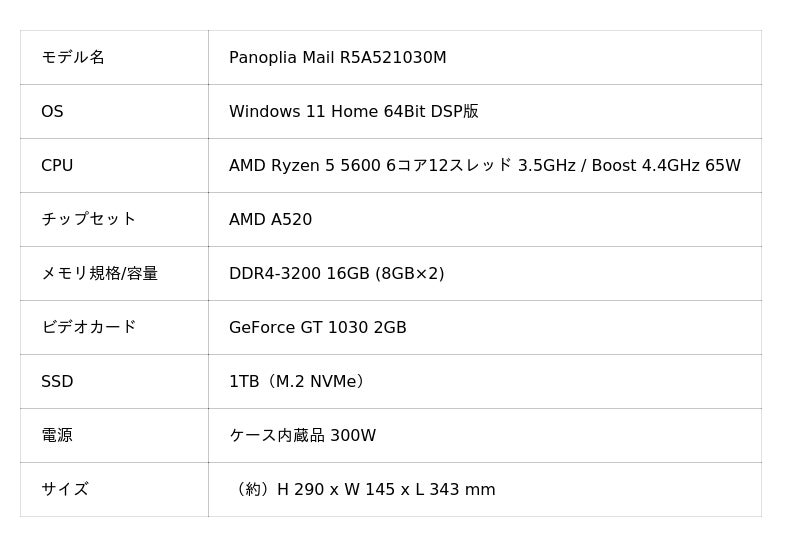Click the Boost 4.4GHz 65W text
The width and height of the screenshot is (800, 547).
pyautogui.click(x=665, y=166)
